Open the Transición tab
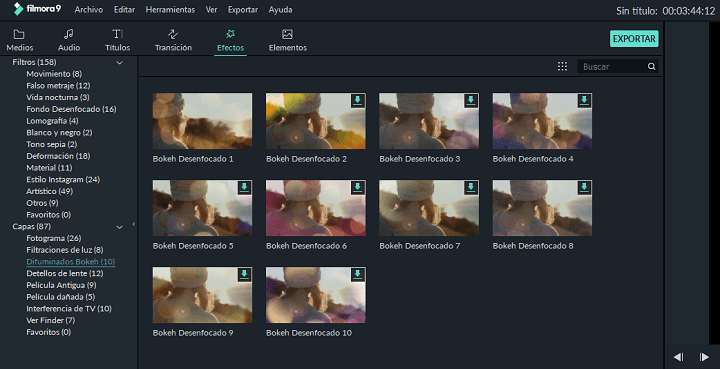 (x=173, y=40)
